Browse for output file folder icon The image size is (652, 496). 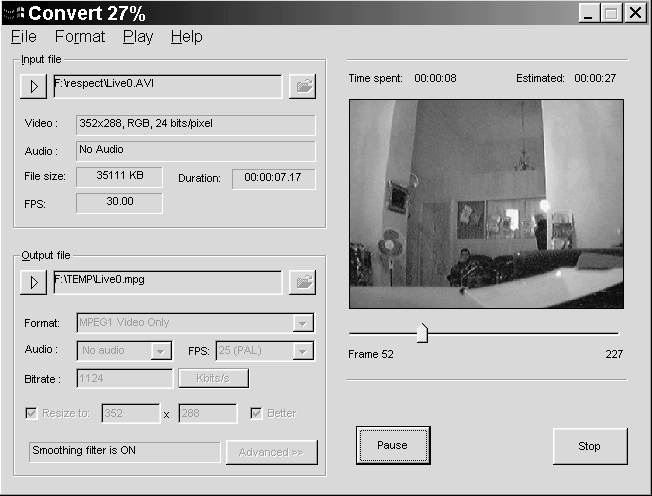point(303,282)
